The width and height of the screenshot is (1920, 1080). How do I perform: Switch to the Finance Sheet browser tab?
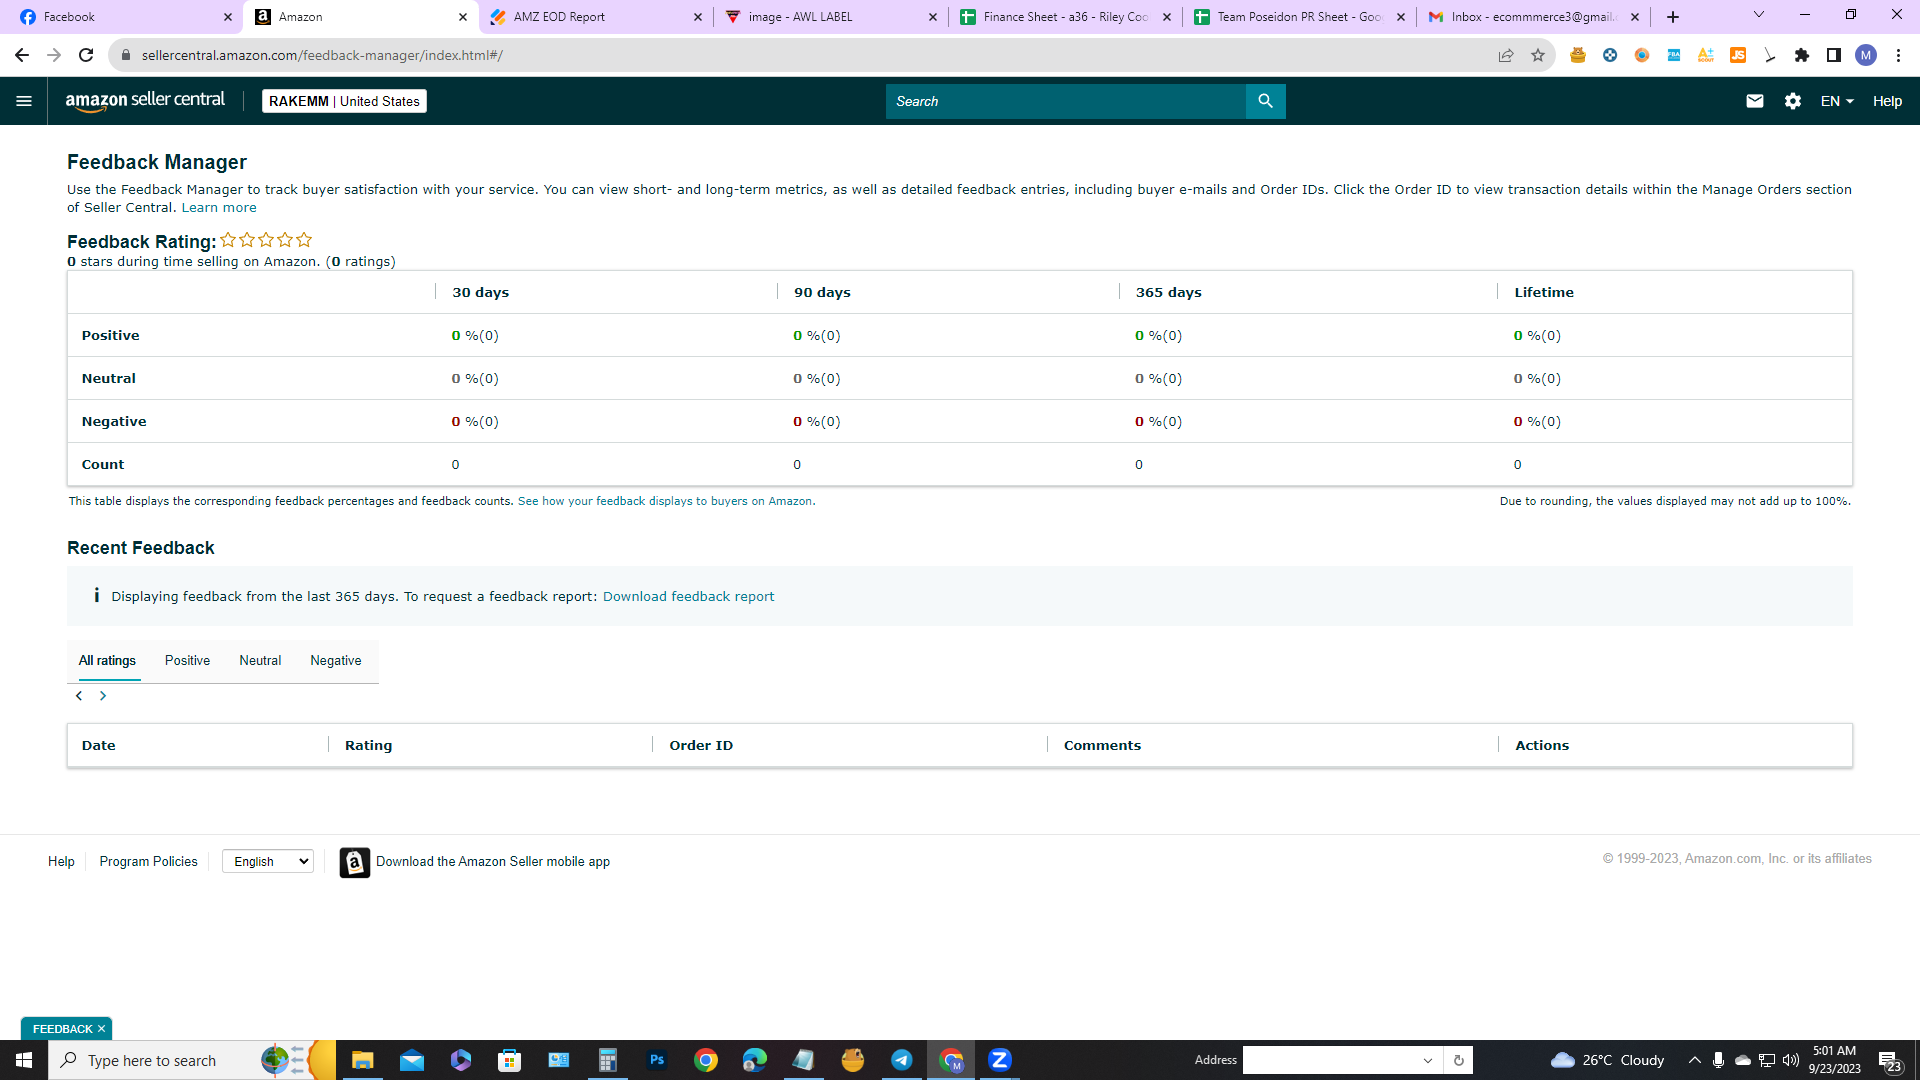pyautogui.click(x=1066, y=17)
